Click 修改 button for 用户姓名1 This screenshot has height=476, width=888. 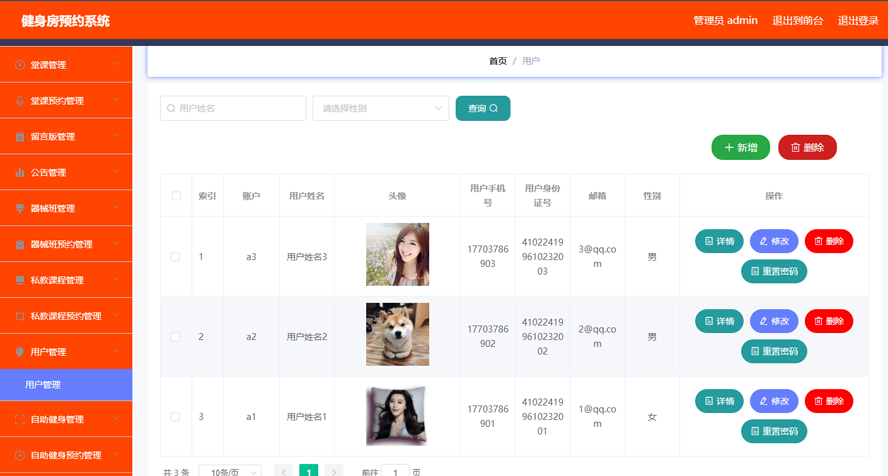774,401
